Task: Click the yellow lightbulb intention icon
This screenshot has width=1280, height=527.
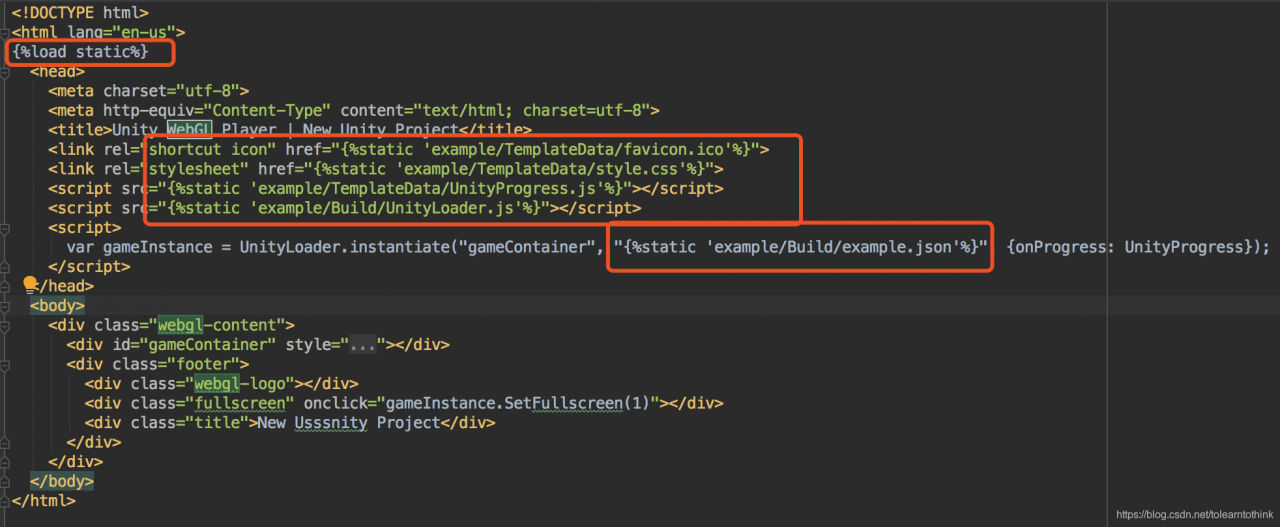Action: [30, 284]
